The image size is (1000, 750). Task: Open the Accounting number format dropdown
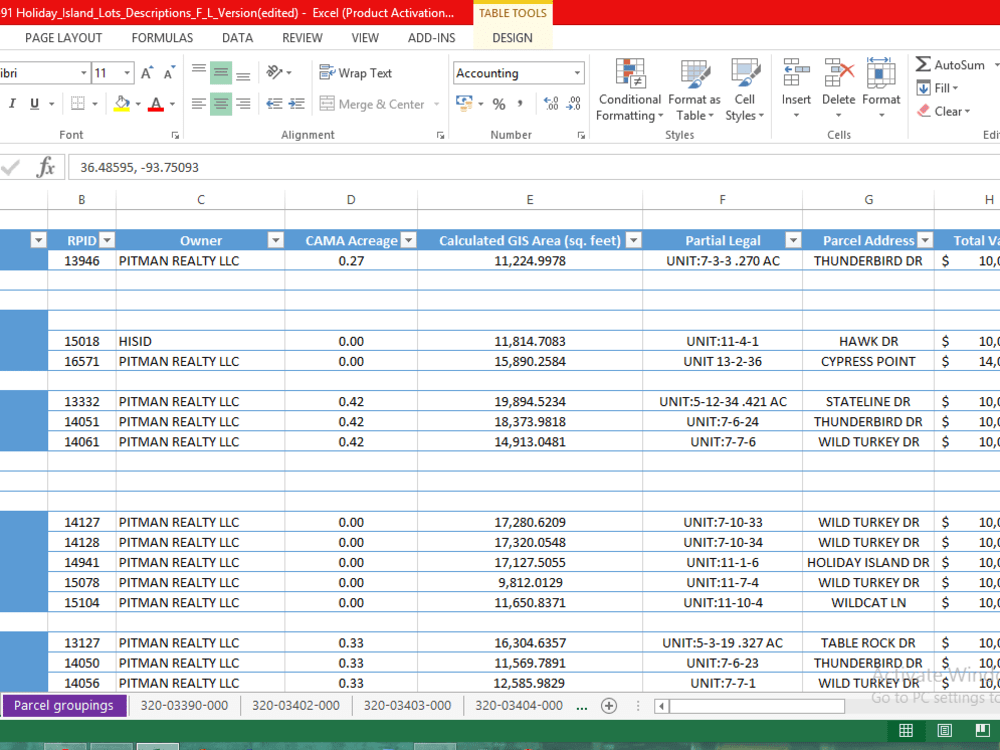point(577,73)
